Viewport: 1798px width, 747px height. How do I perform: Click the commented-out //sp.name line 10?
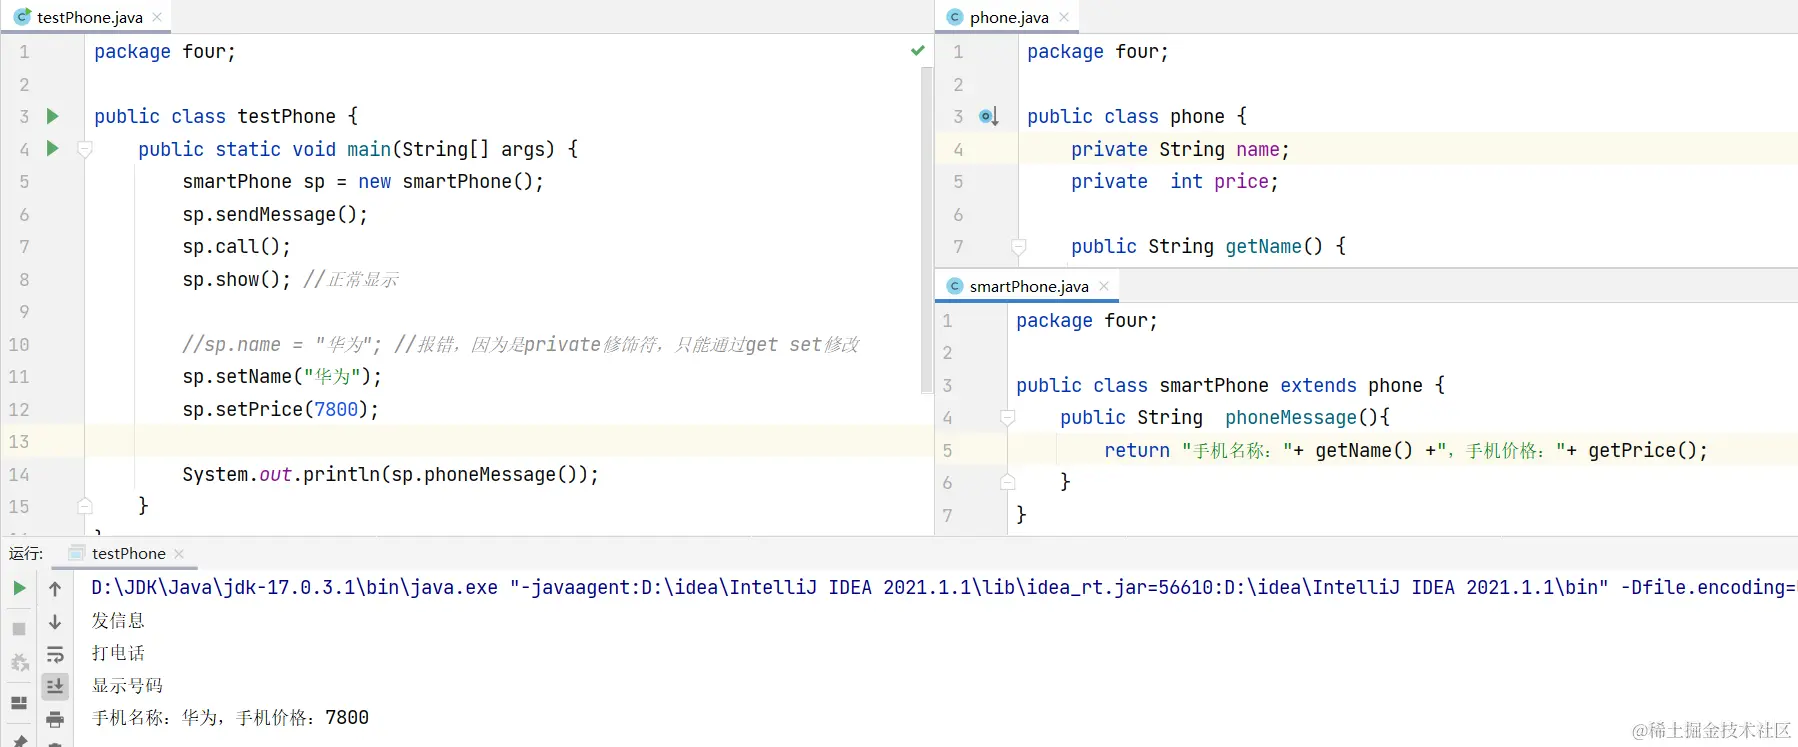[x=520, y=344]
